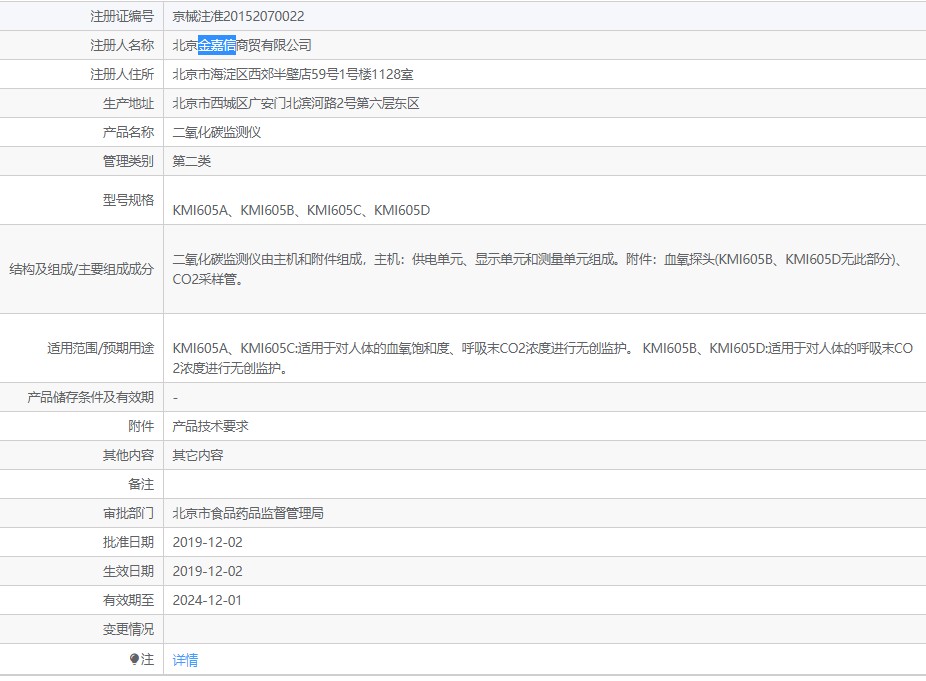Screen dimensions: 926x681
Task: Select management category value 第二类
Action: (191, 161)
